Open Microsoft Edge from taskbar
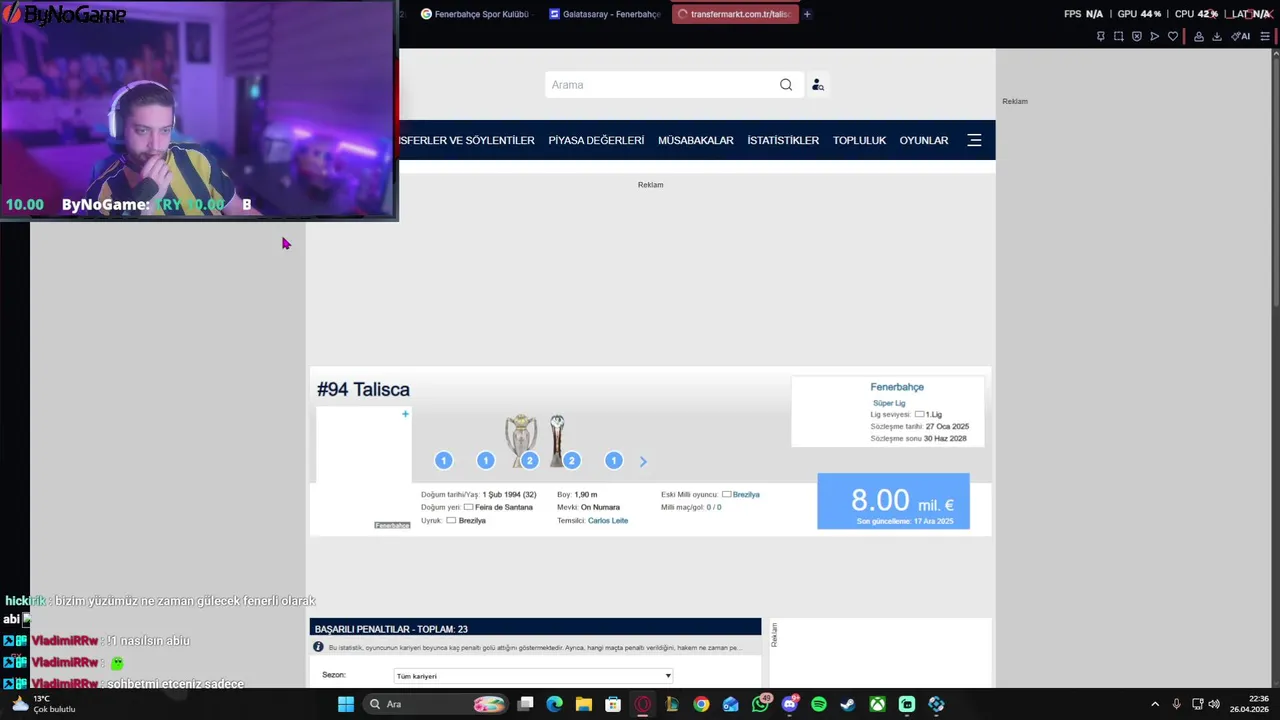The image size is (1280, 720). coord(554,704)
